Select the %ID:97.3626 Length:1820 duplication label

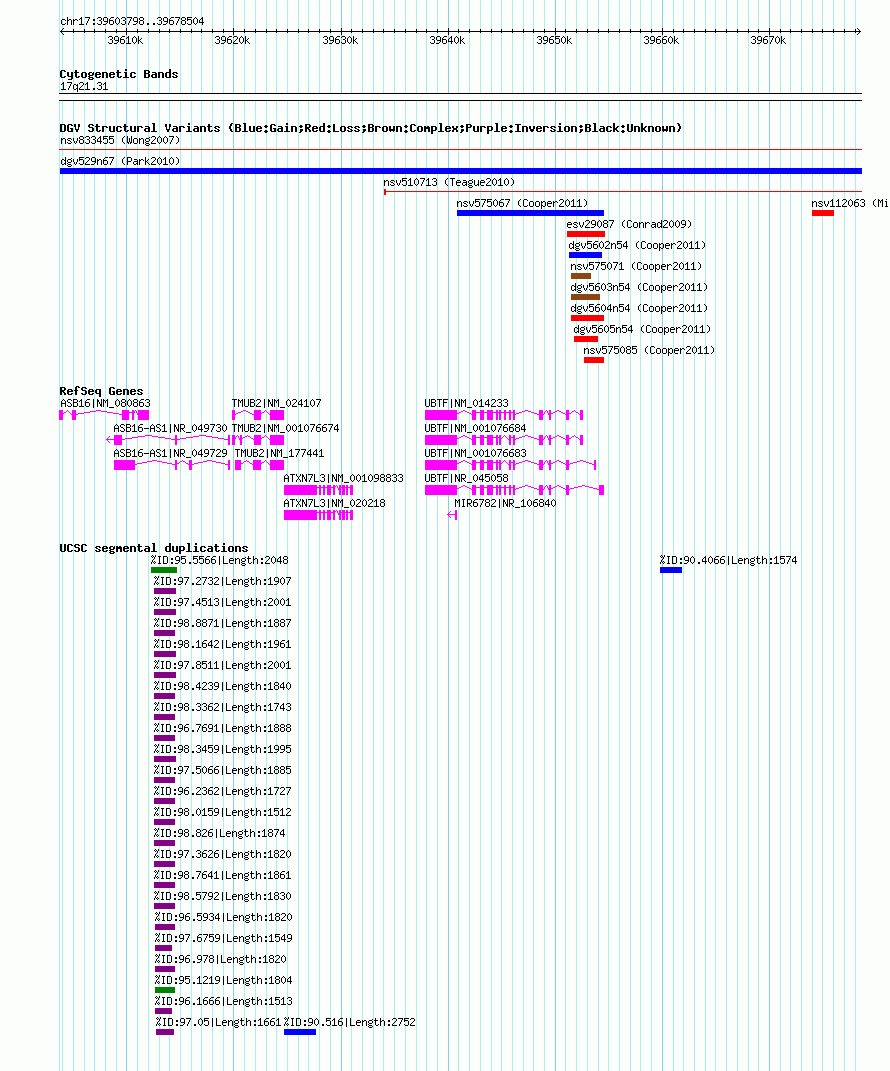tap(223, 854)
